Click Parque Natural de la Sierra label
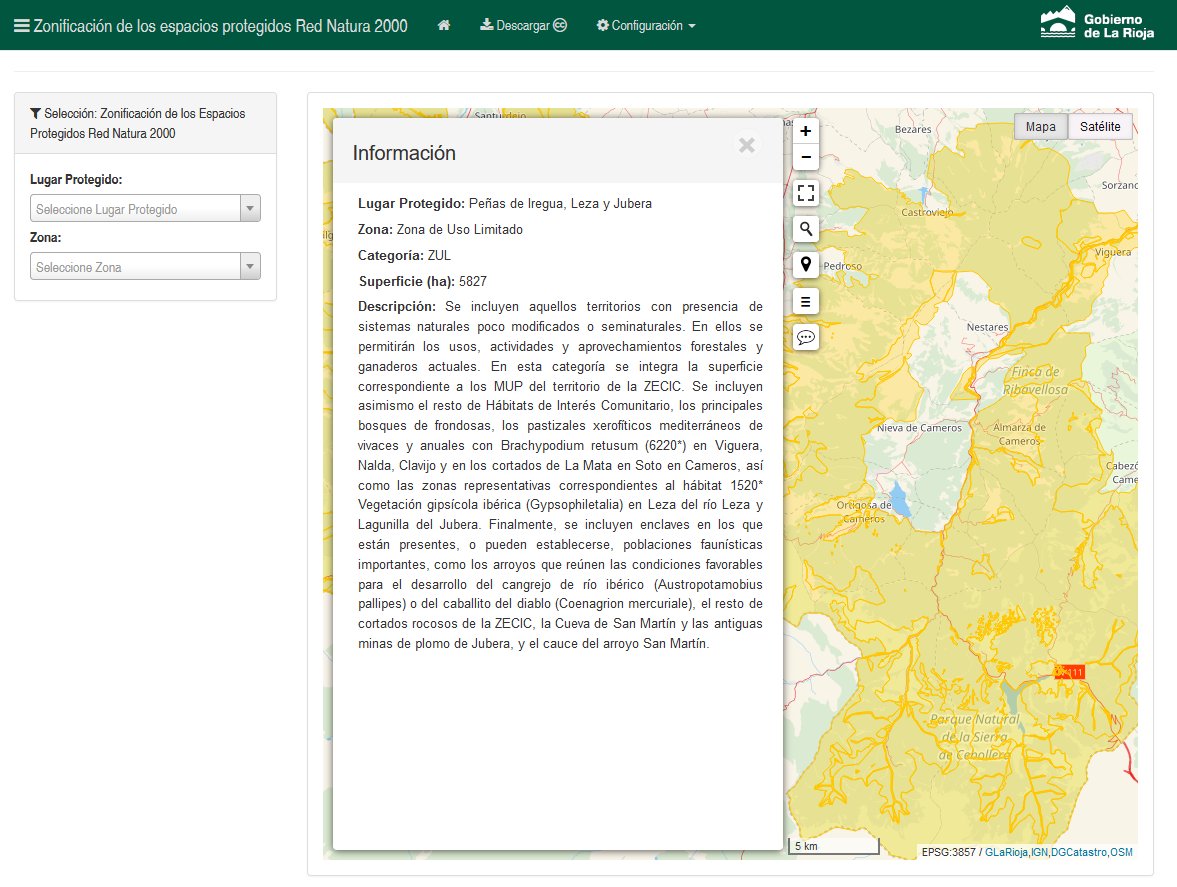 click(x=974, y=737)
